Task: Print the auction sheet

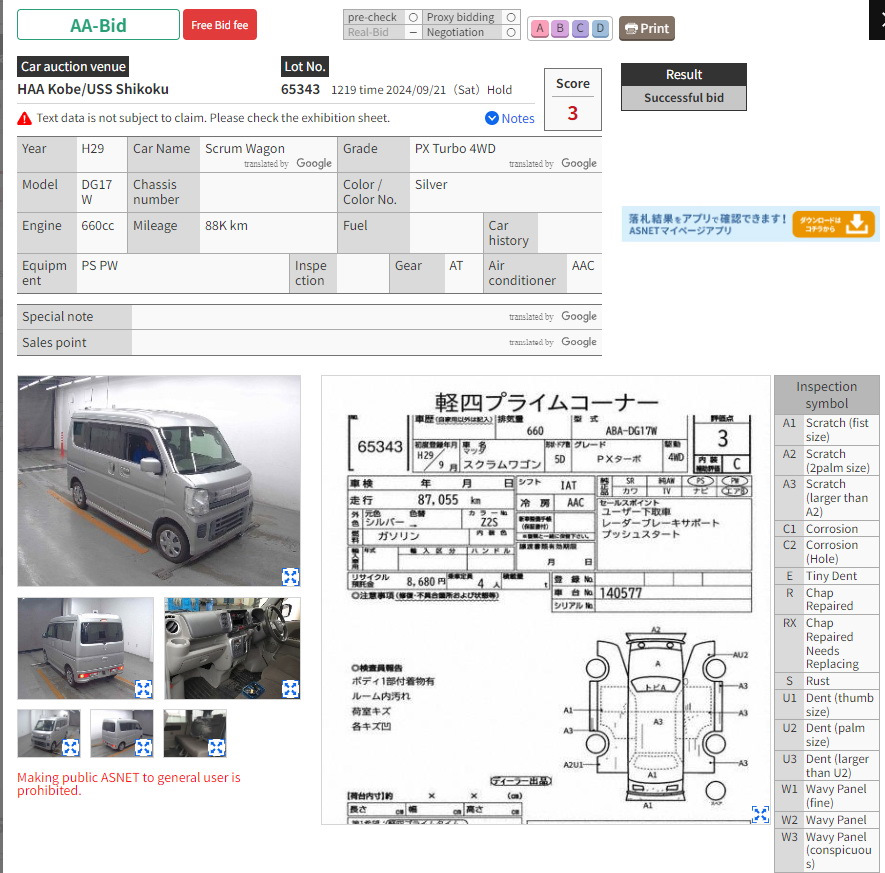Action: (x=647, y=28)
